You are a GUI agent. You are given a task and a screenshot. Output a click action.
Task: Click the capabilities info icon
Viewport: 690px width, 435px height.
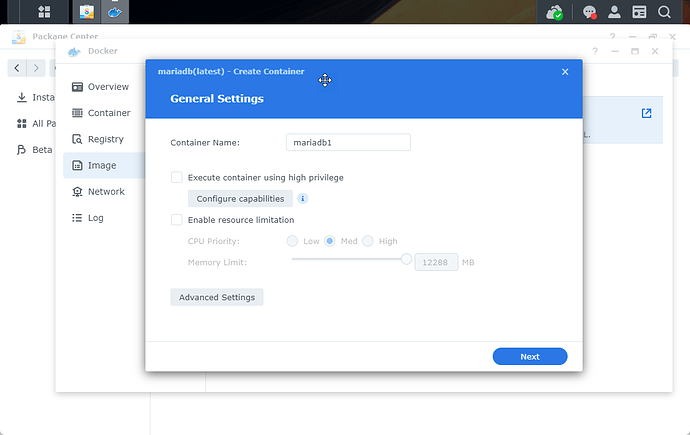pos(303,199)
